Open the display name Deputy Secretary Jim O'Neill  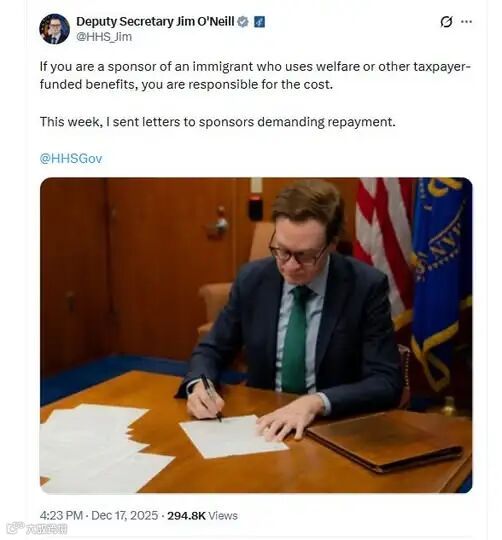coord(155,22)
